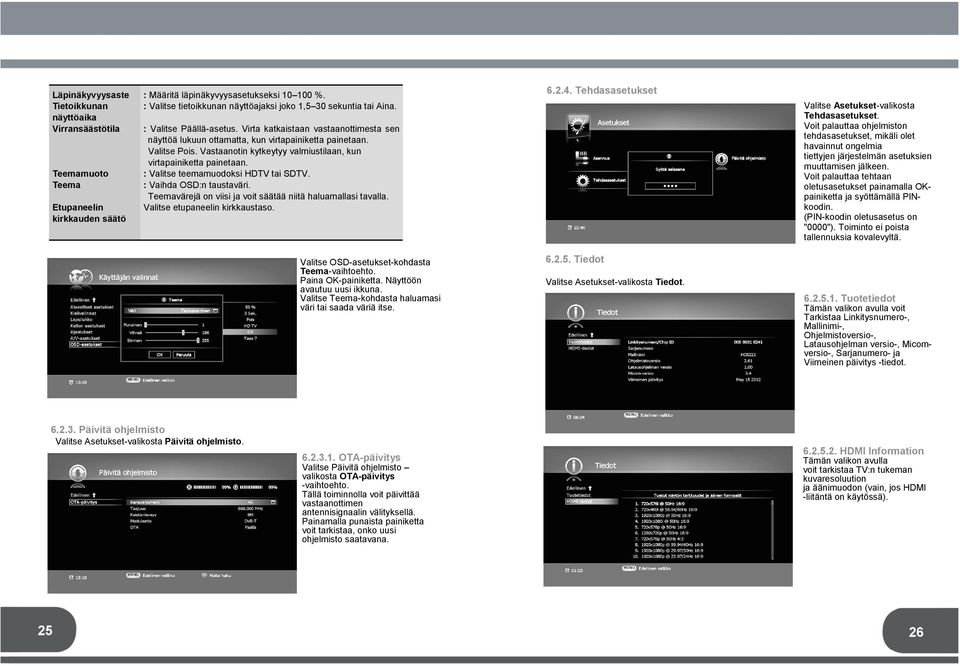Click the Tiedot info icon in HDMI screen

(574, 466)
